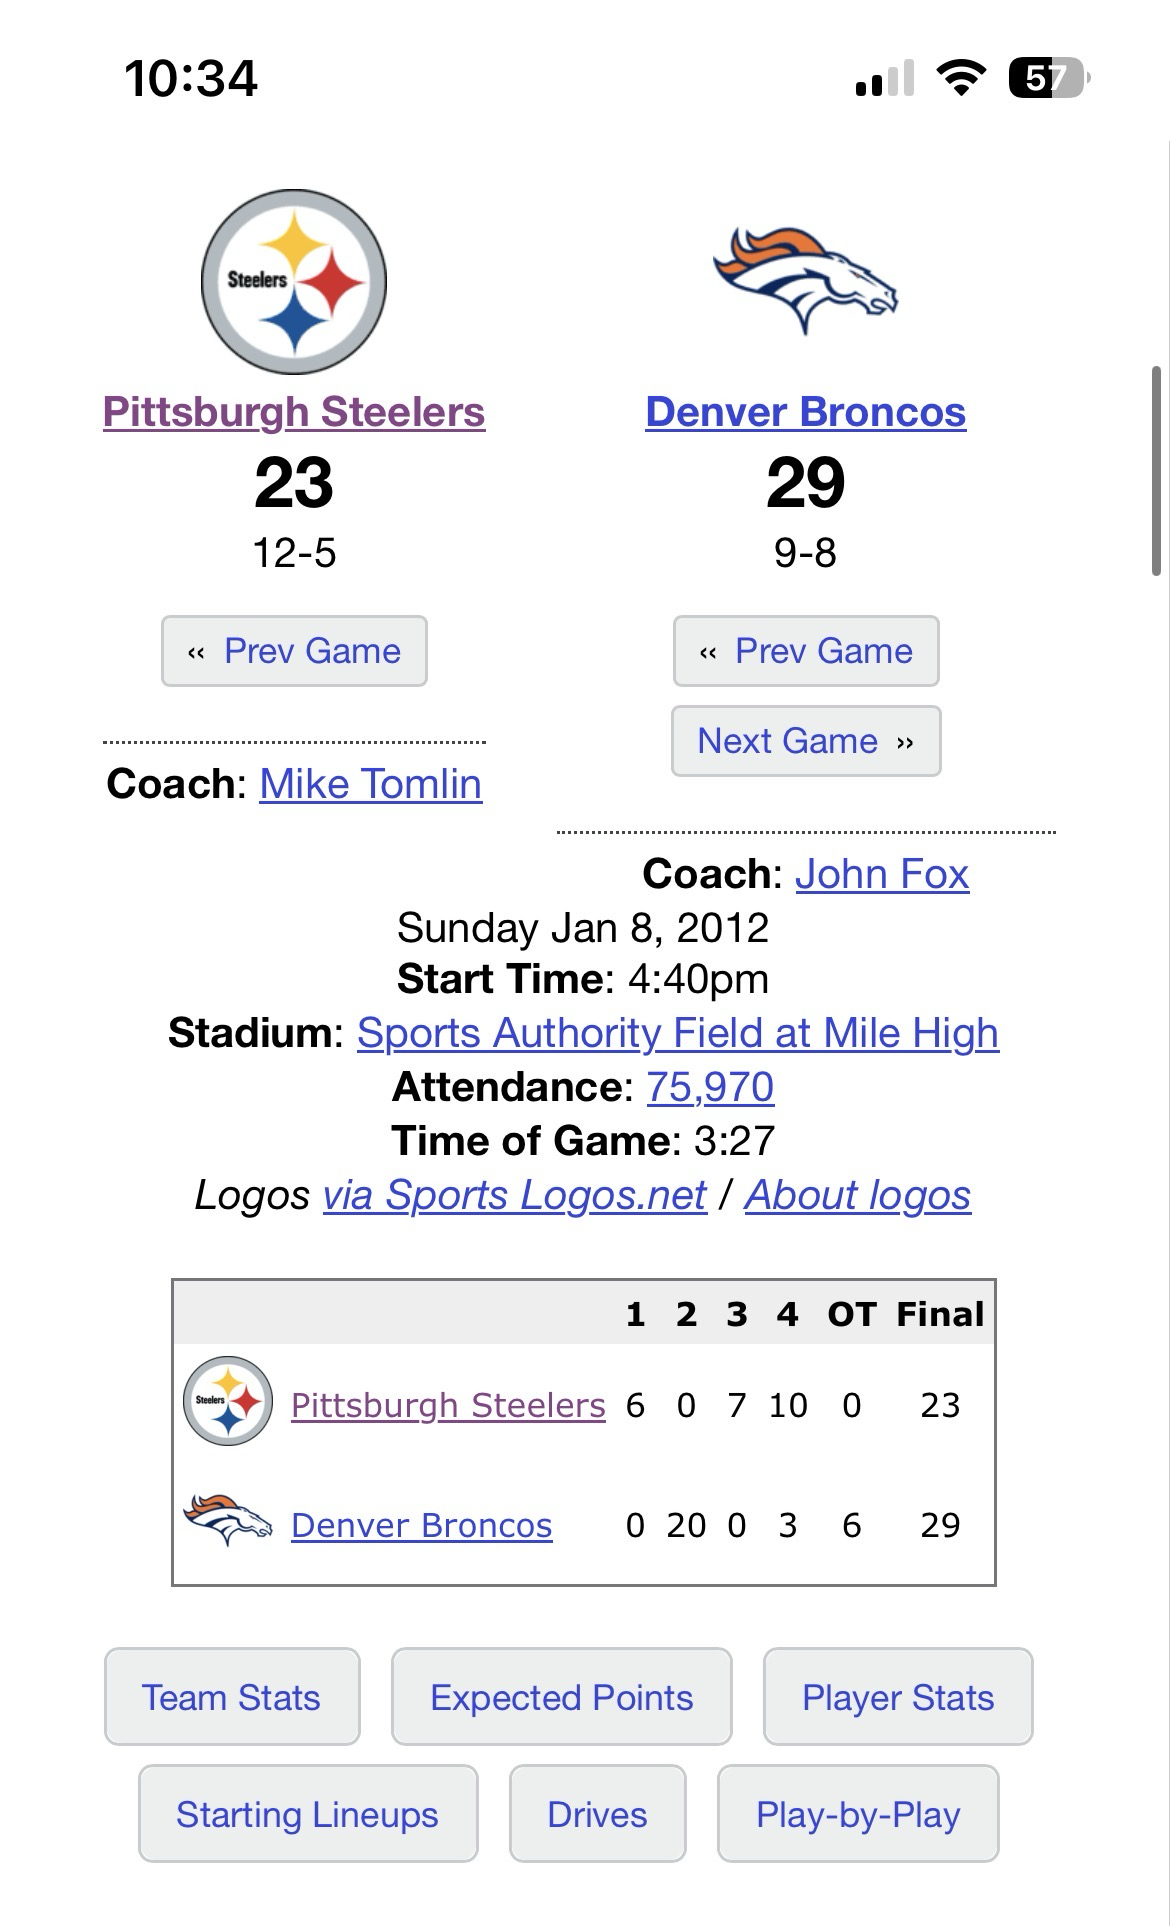Open the Steelers' Prev Game

click(x=294, y=651)
